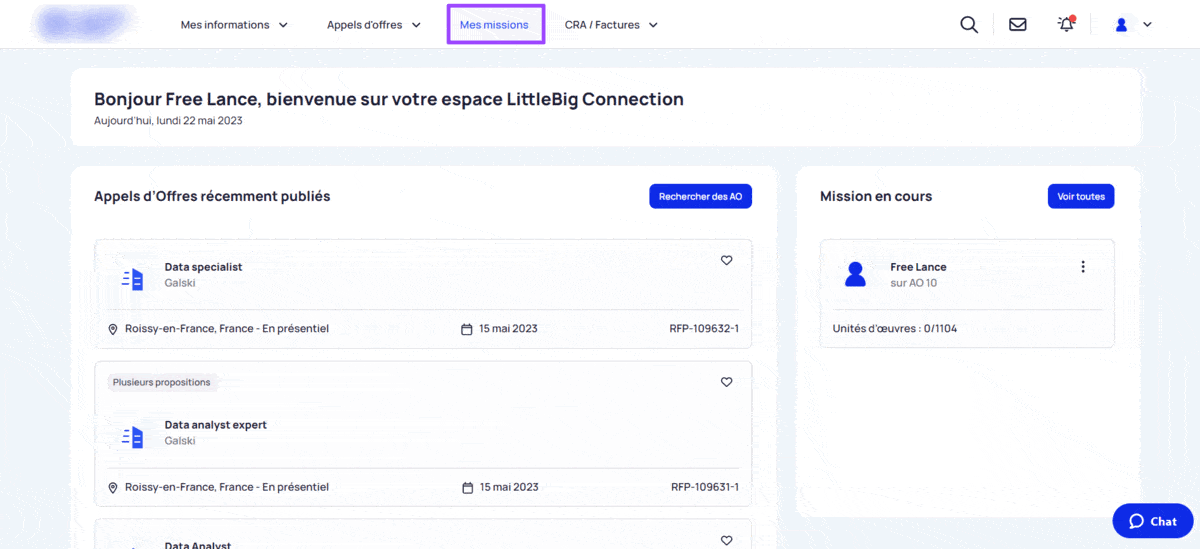This screenshot has height=549, width=1200.
Task: Click Roissy-en-France location on Data specialist
Action: click(x=227, y=329)
